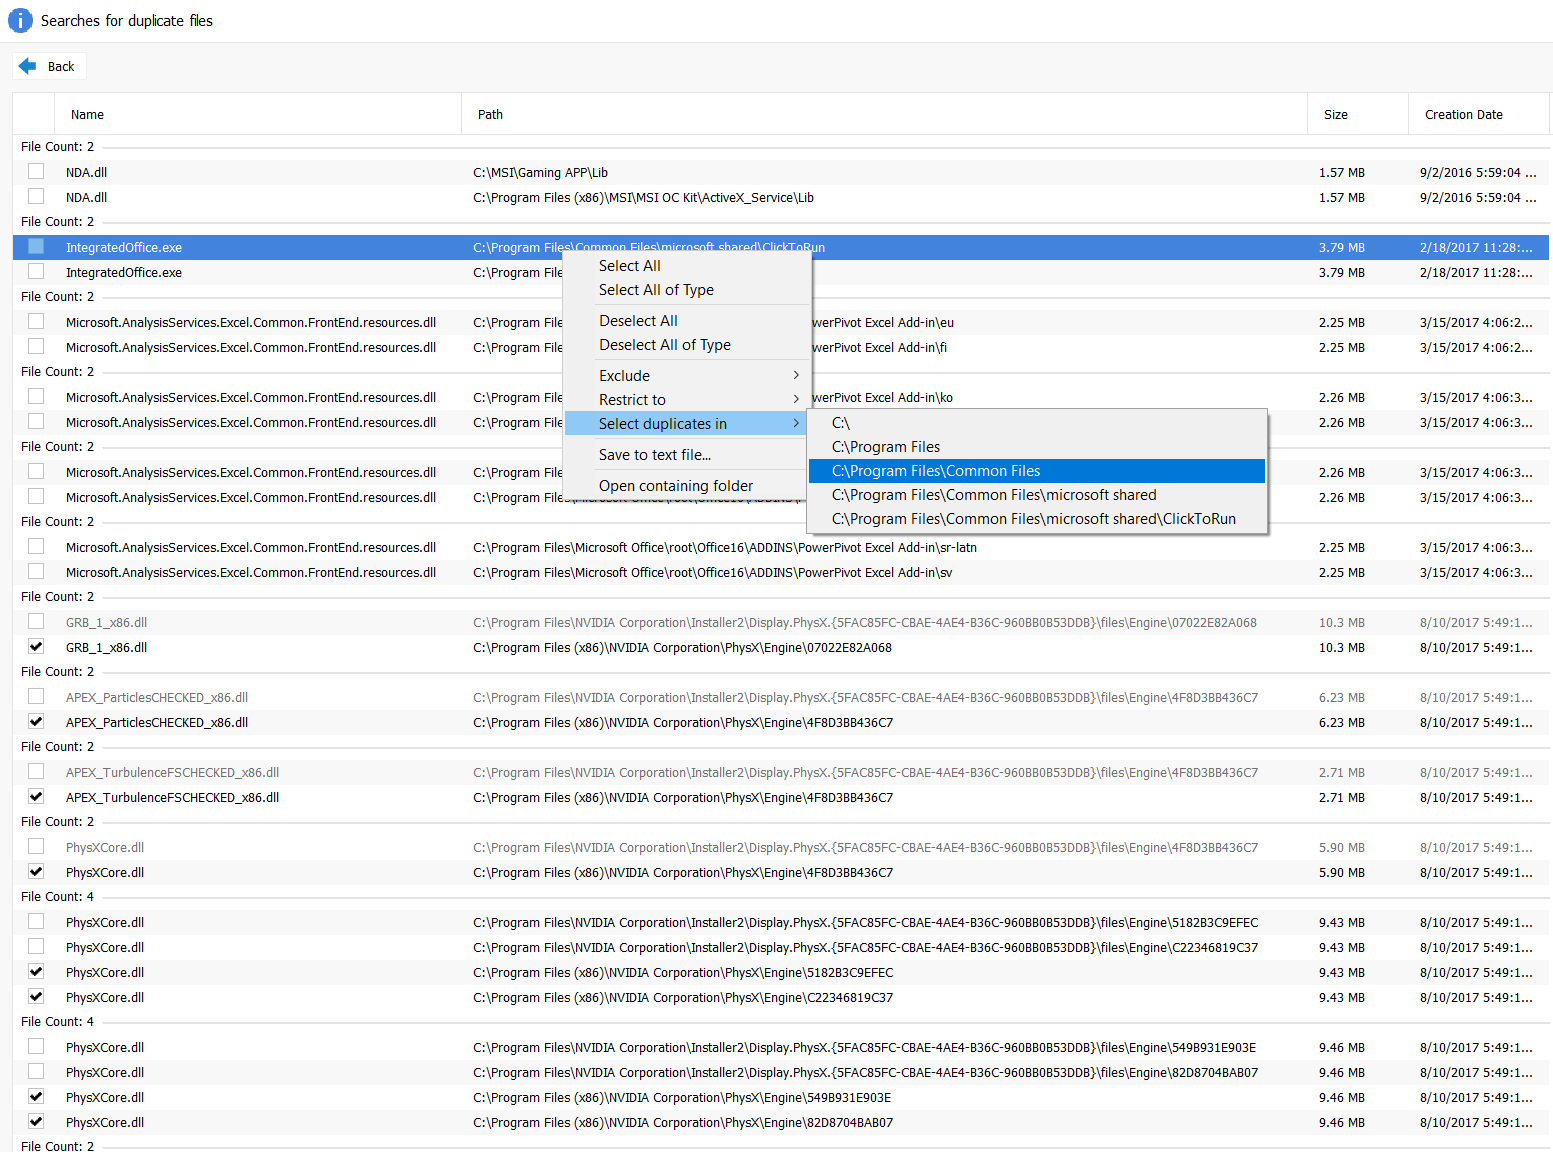The image size is (1553, 1152).
Task: Select the C:\ root submenu entry
Action: click(841, 423)
